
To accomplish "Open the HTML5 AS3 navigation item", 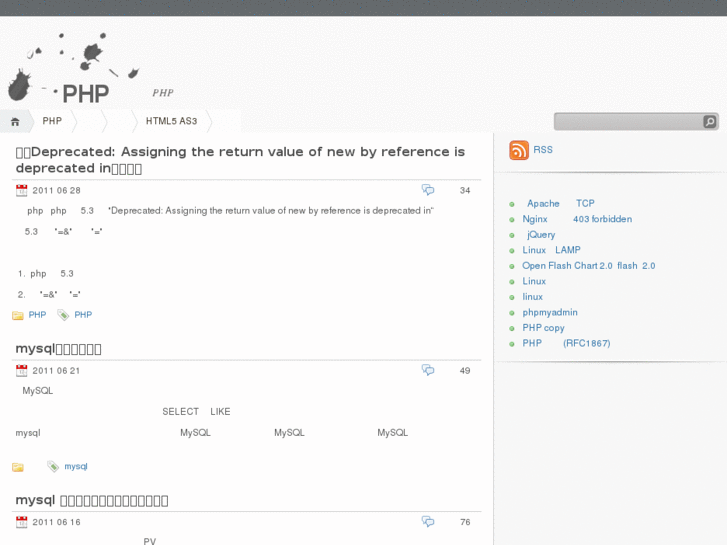I will [171, 121].
